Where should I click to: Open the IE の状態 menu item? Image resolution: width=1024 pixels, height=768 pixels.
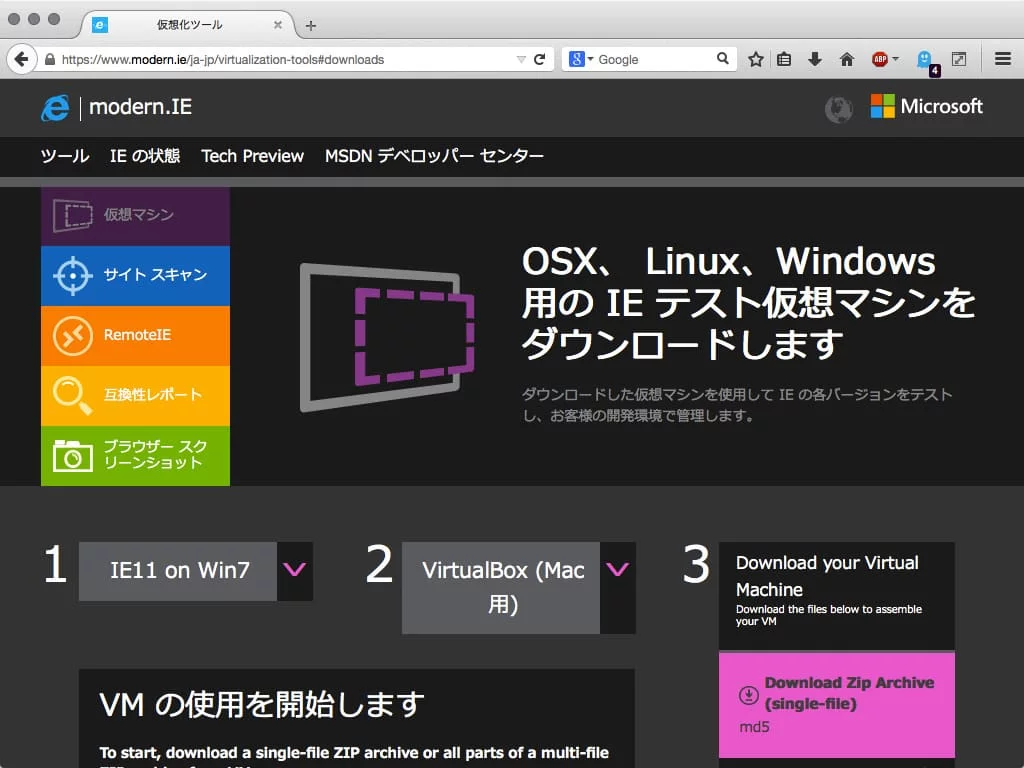pos(145,156)
